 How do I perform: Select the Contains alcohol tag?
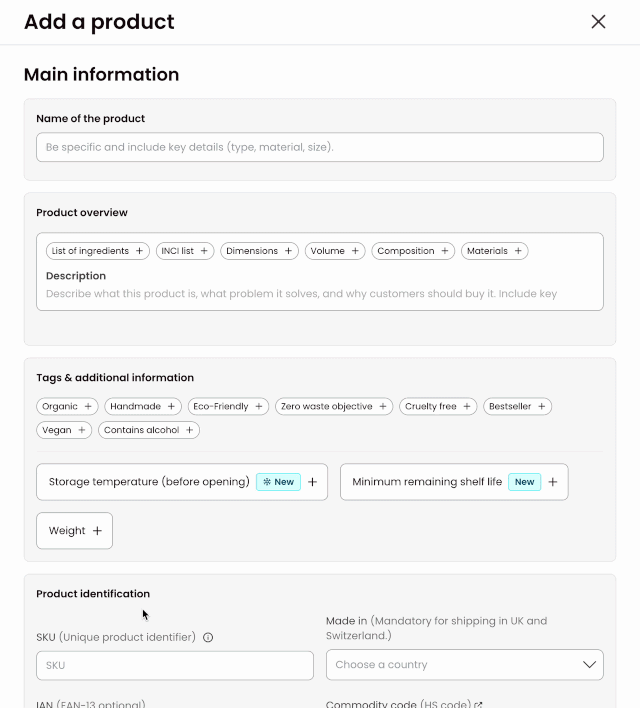pyautogui.click(x=149, y=430)
